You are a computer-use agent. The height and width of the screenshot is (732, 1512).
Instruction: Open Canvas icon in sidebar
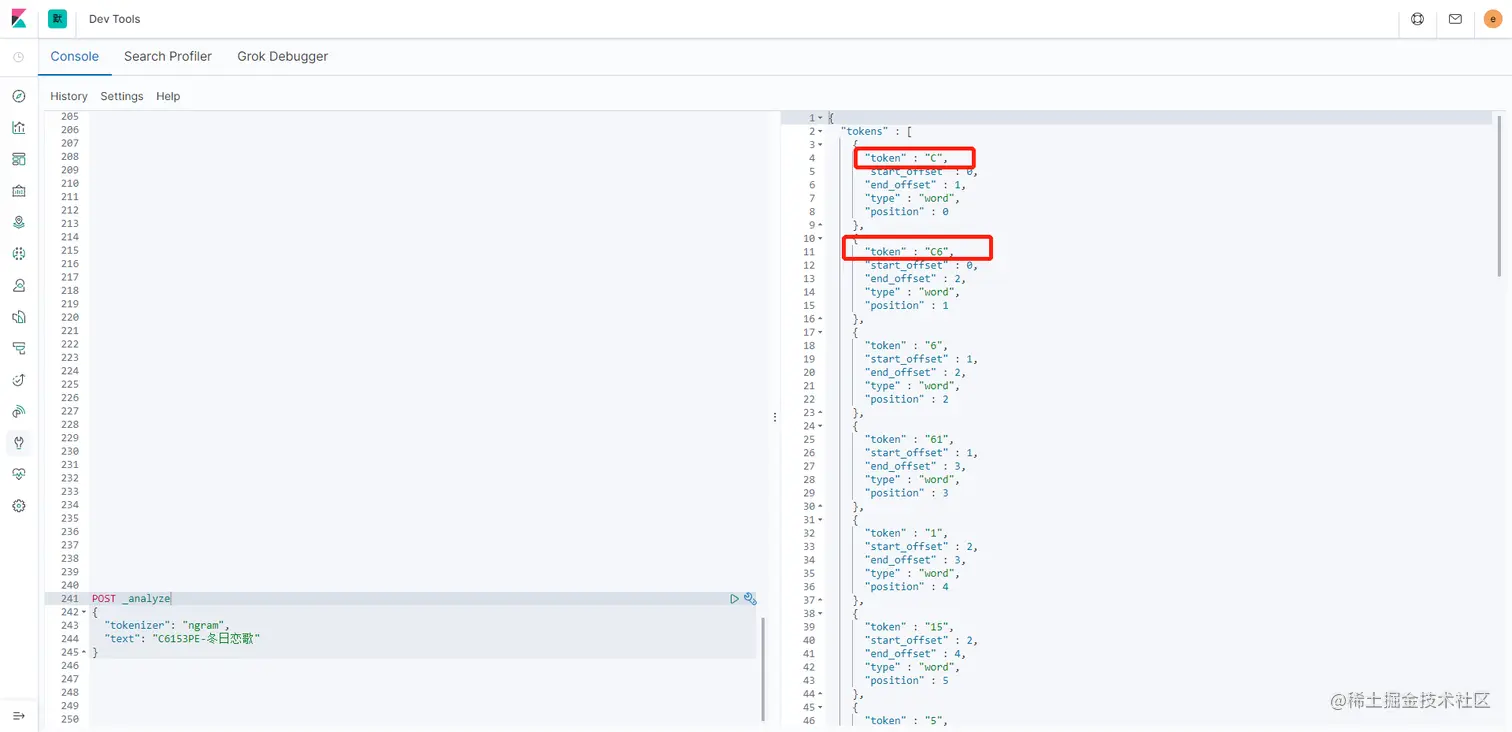click(x=18, y=191)
